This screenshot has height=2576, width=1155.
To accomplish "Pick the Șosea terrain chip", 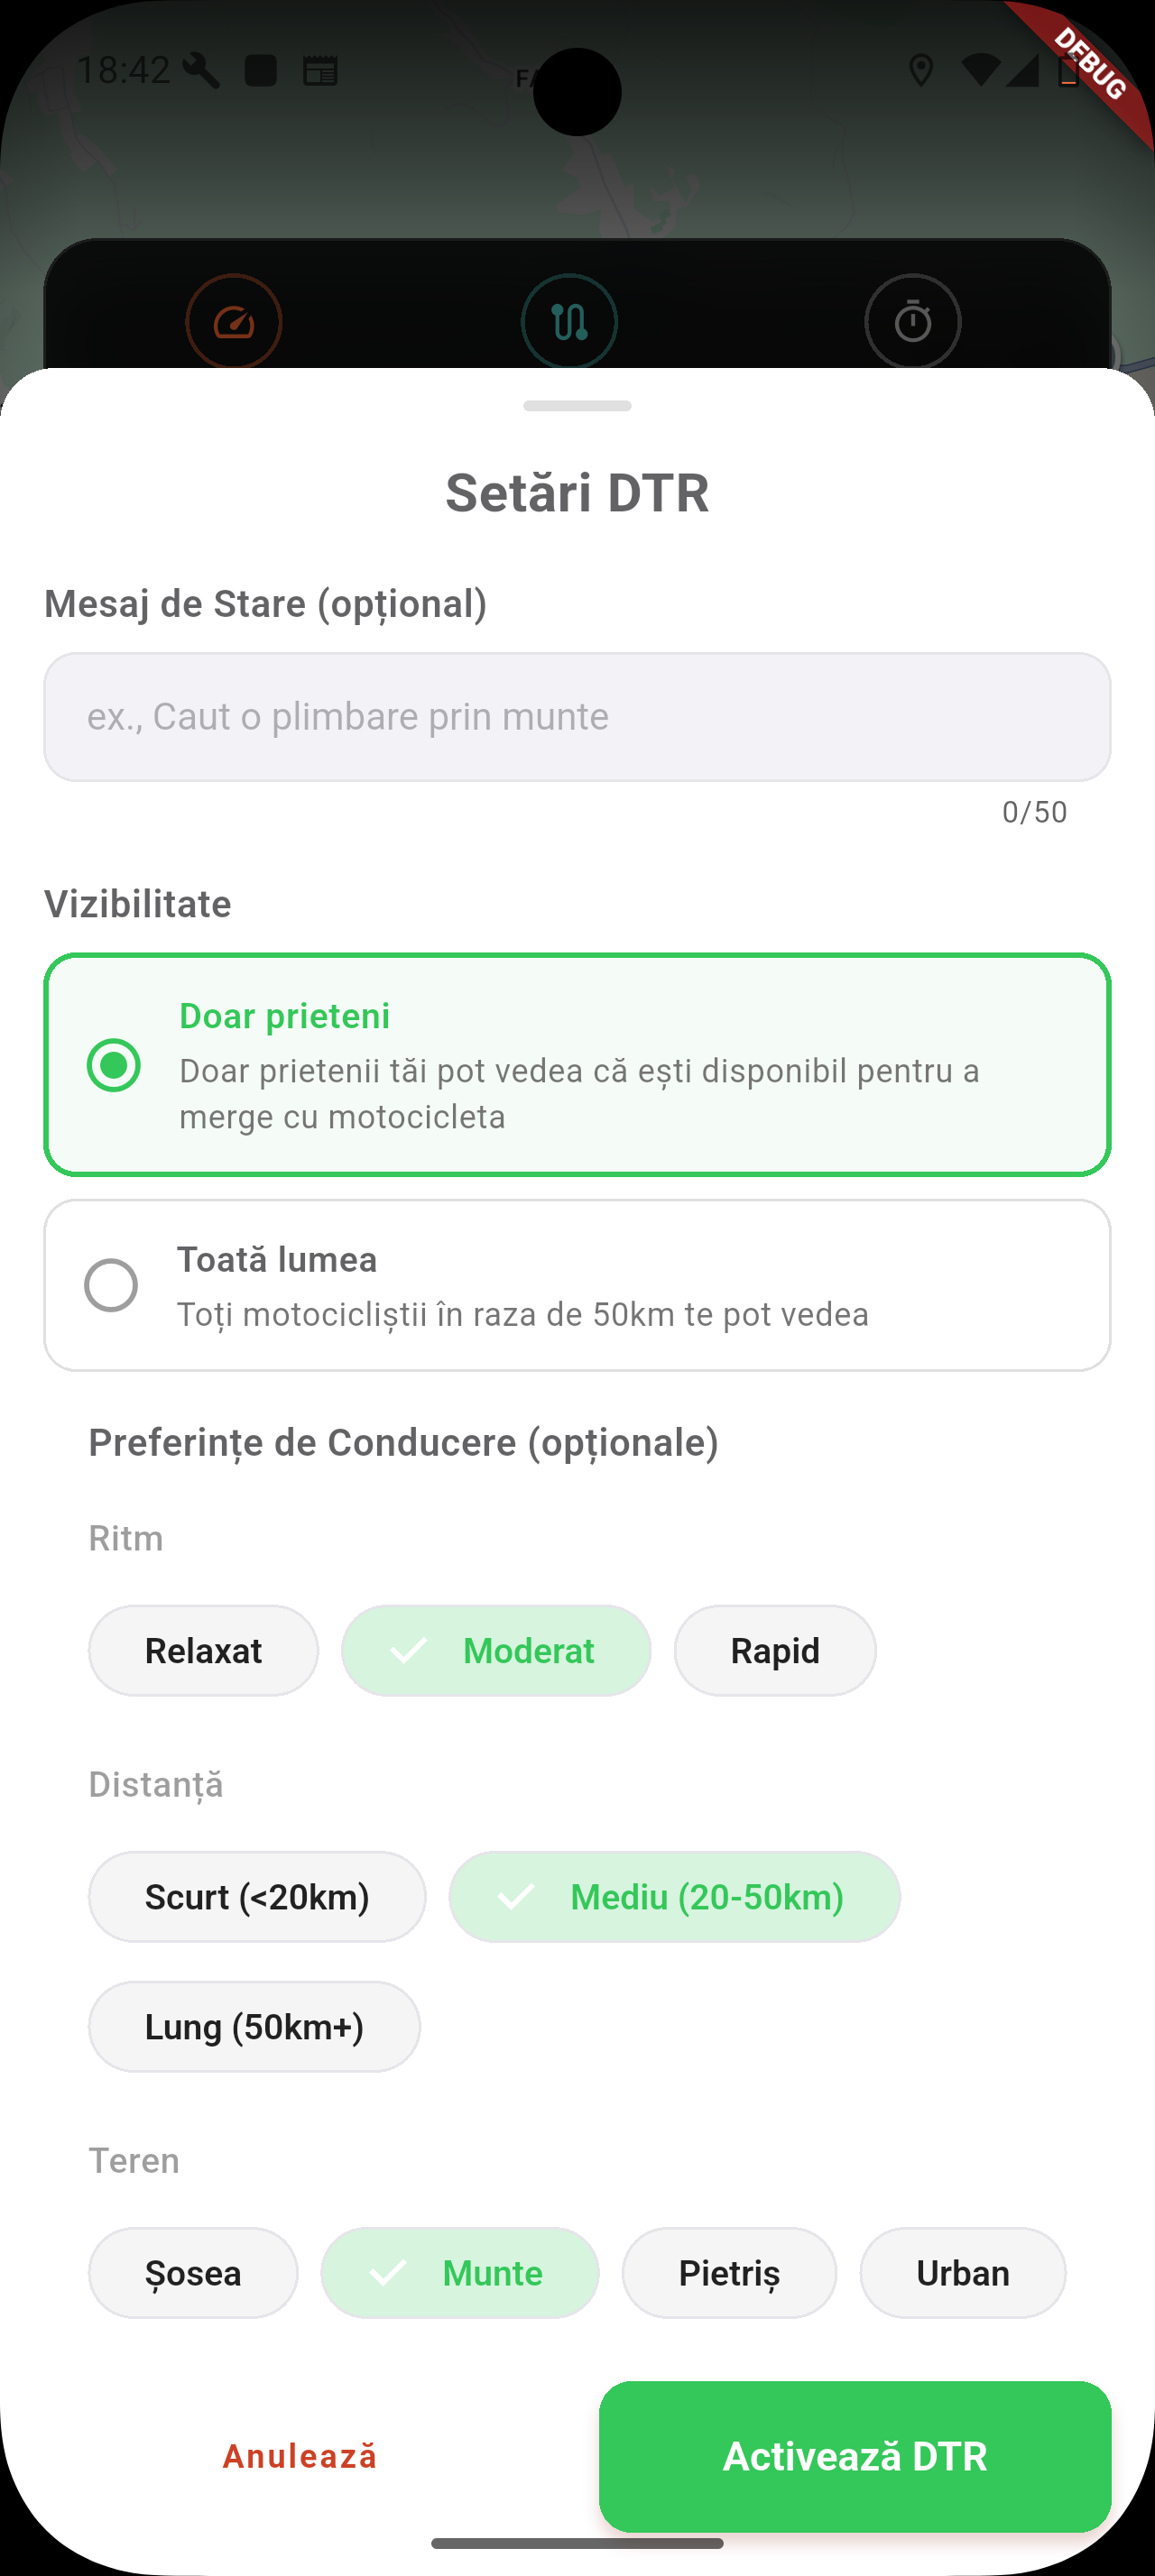I will tap(193, 2273).
